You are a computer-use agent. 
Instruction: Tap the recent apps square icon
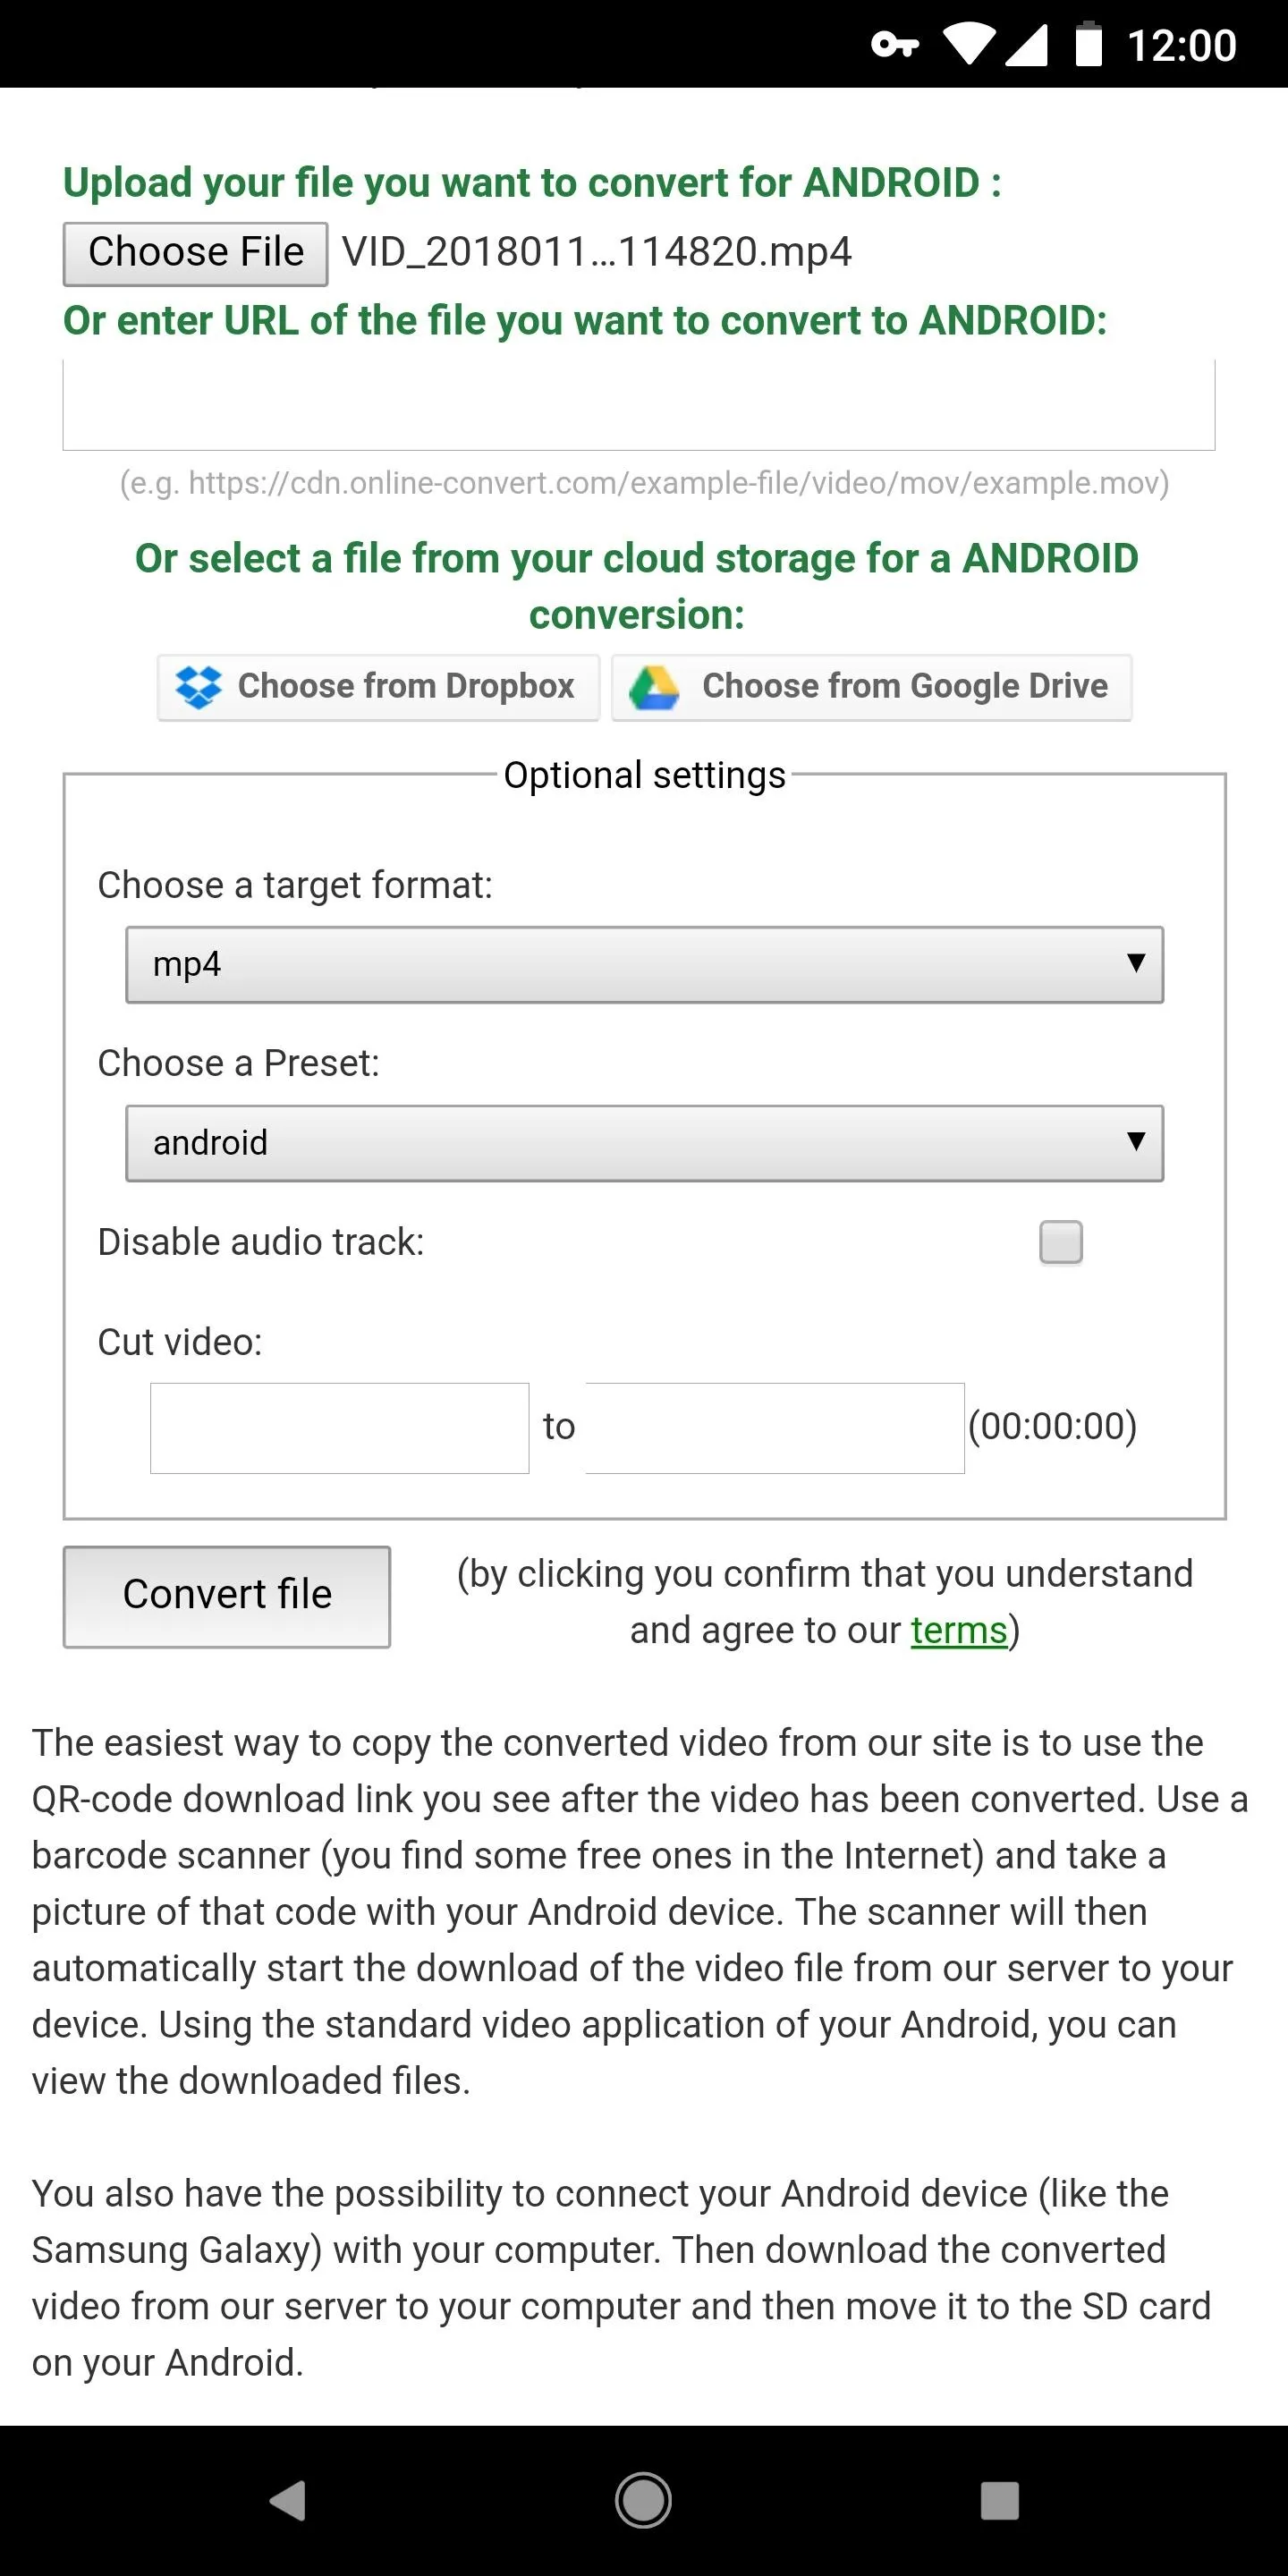tap(999, 2500)
